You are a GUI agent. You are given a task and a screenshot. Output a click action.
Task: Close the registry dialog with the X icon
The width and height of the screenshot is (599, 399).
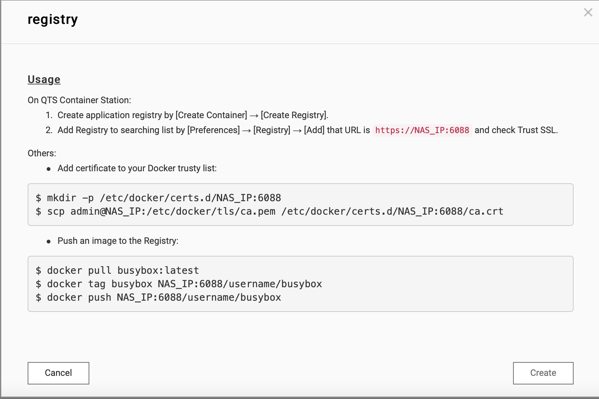point(588,13)
